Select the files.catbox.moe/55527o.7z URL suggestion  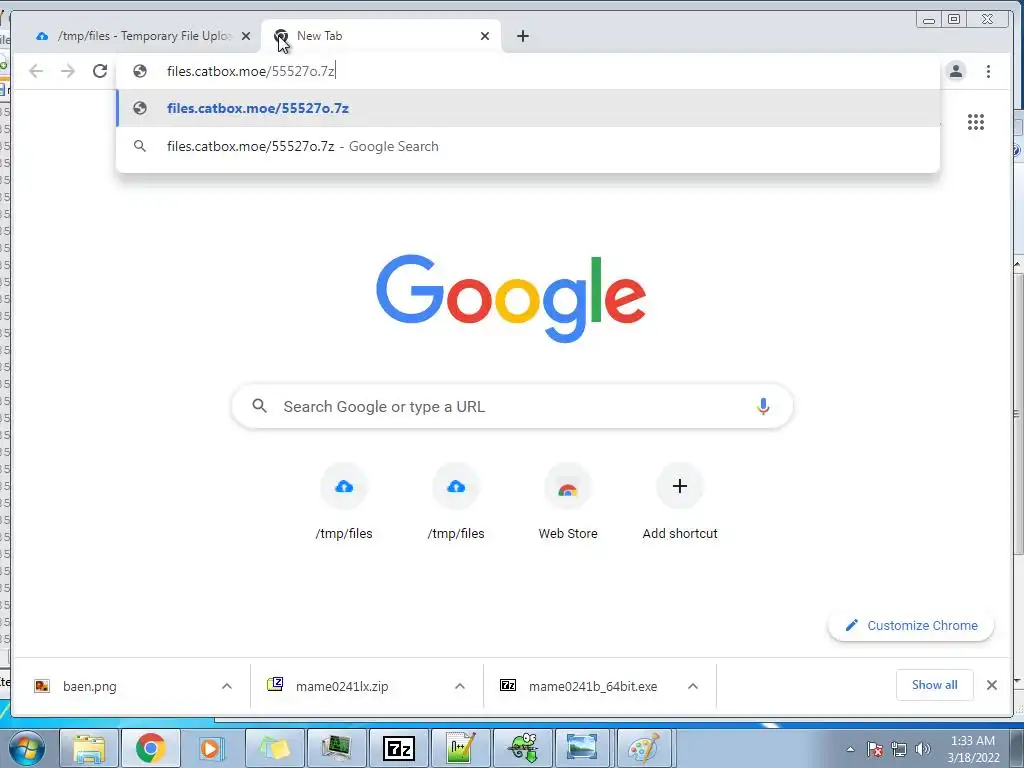click(x=528, y=108)
